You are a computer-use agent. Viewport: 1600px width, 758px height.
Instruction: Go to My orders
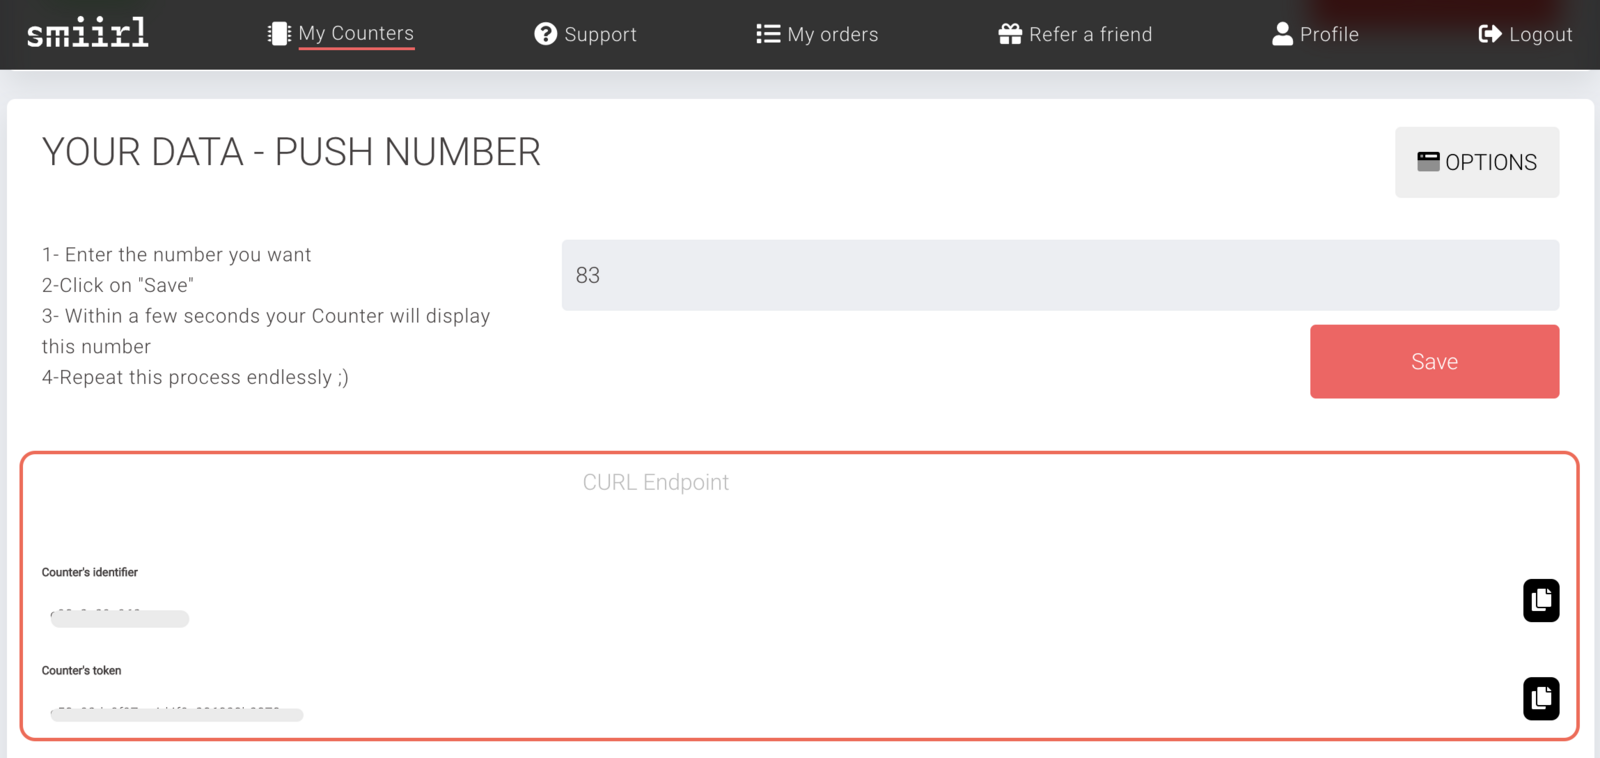pos(832,35)
